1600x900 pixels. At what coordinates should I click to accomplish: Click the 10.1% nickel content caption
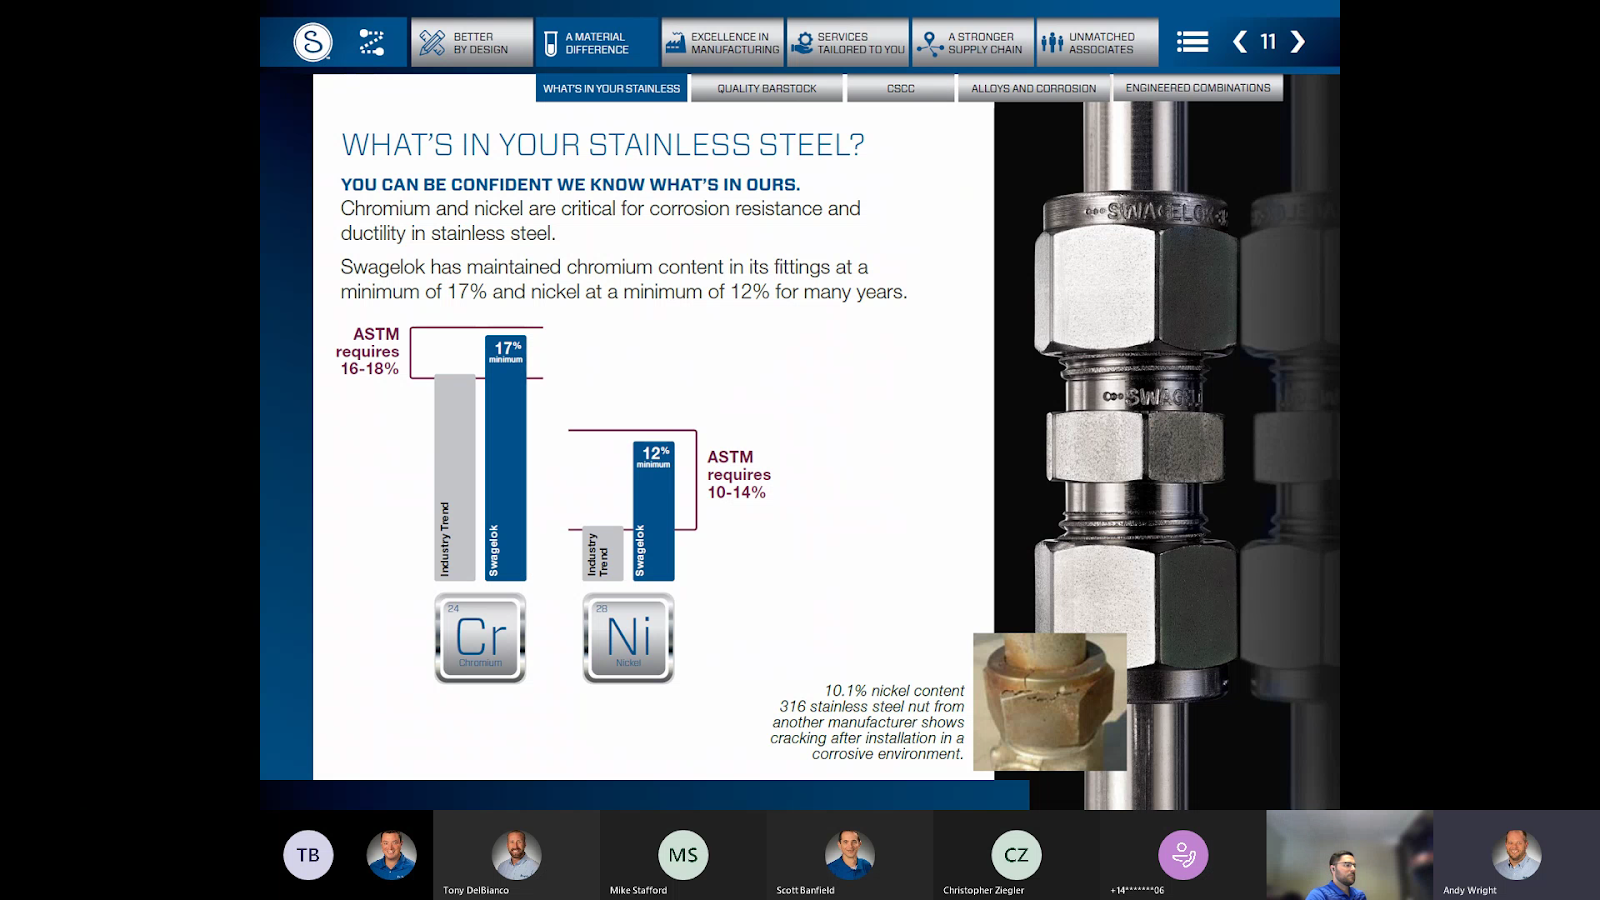[x=868, y=722]
